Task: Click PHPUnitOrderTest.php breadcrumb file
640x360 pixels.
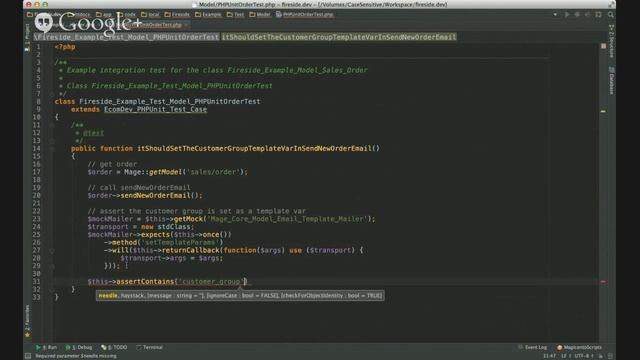Action: tap(305, 15)
